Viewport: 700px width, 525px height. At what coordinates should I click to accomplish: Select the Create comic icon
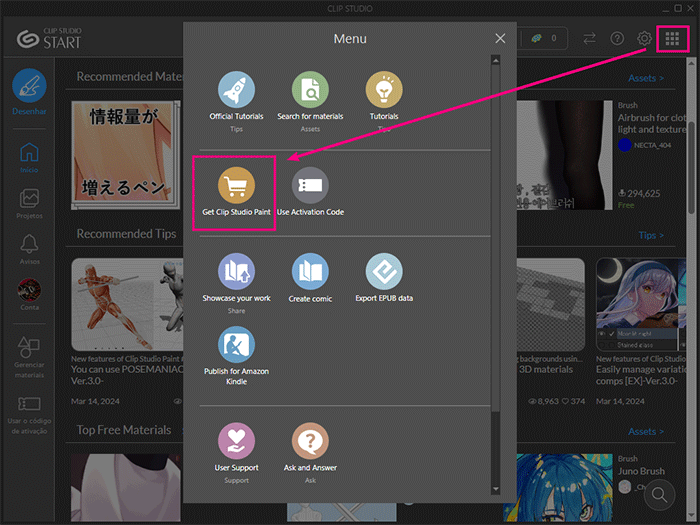[310, 271]
